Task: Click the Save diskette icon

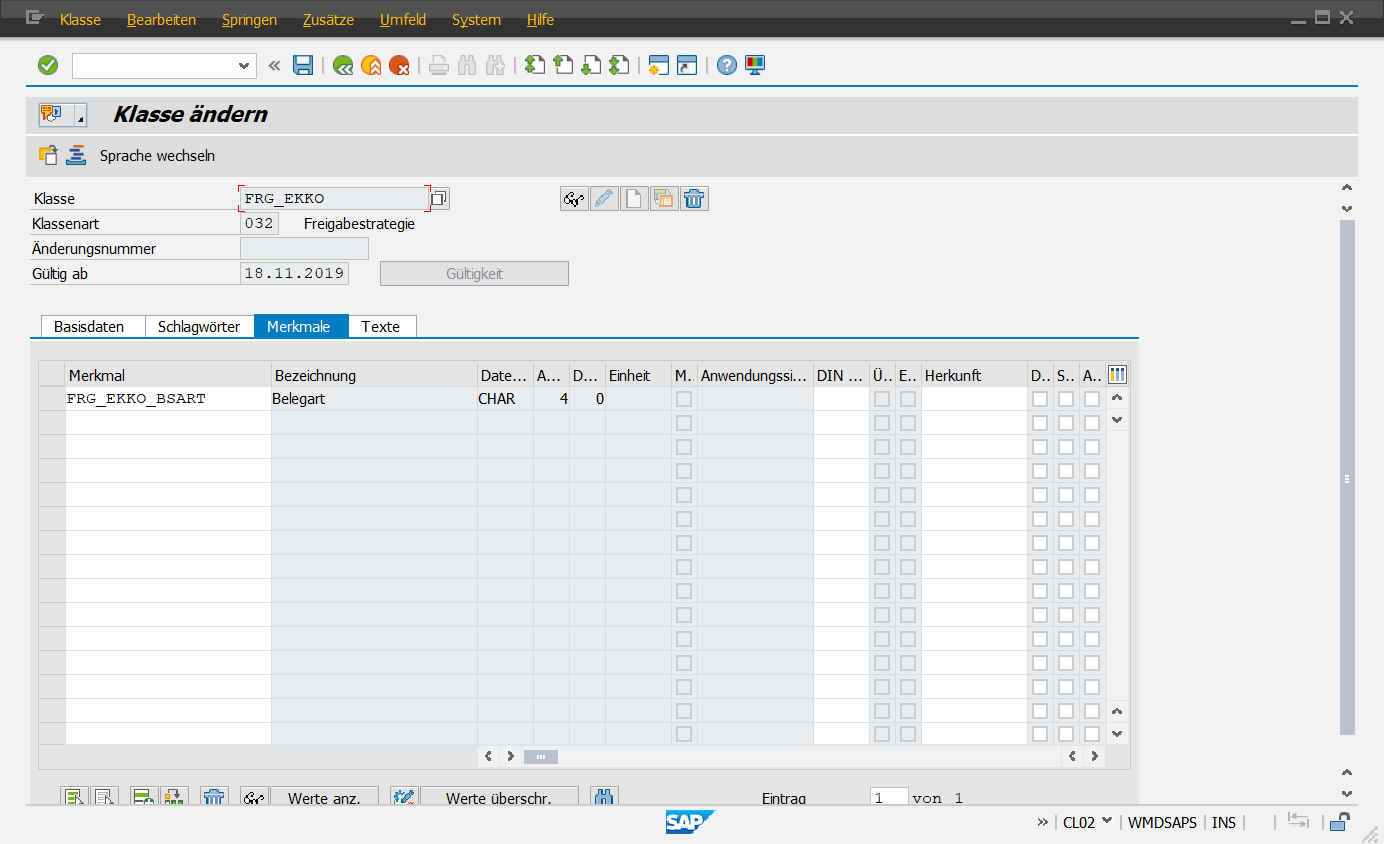Action: (x=303, y=66)
